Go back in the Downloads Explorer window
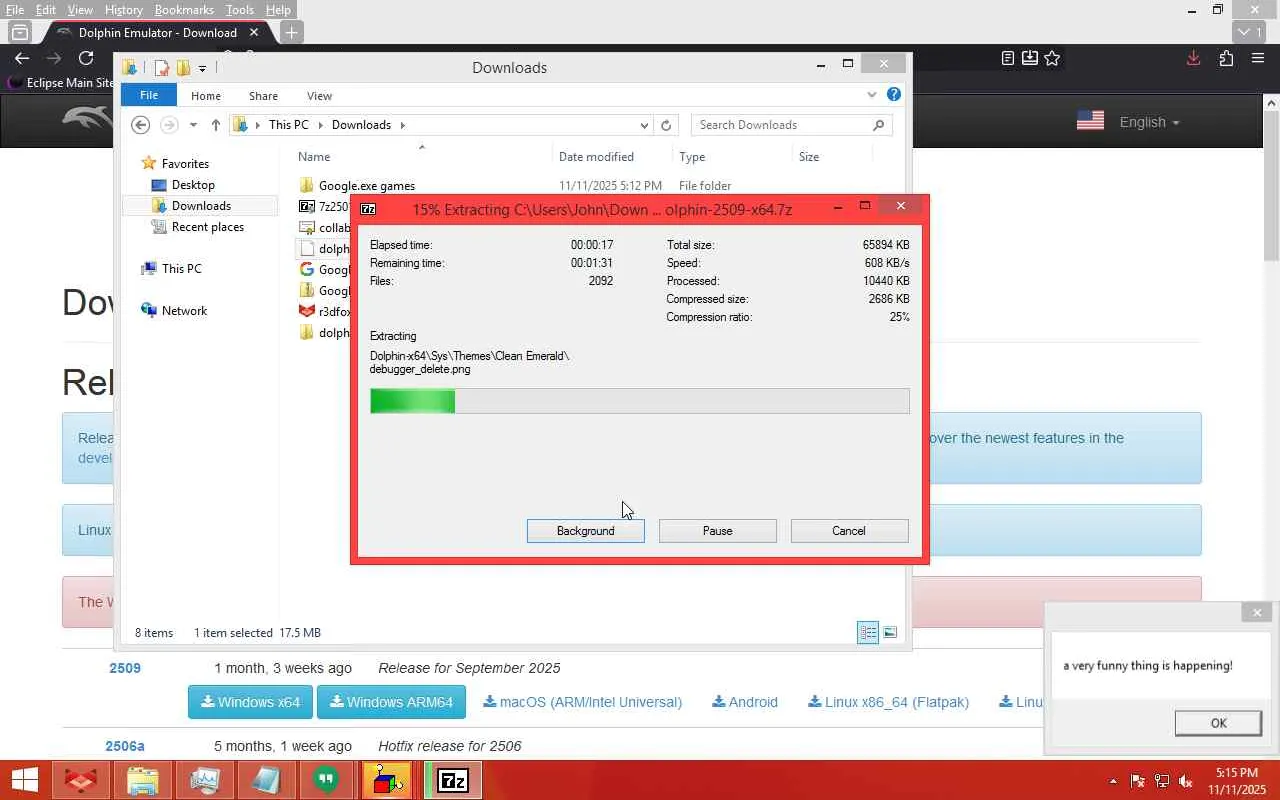The width and height of the screenshot is (1280, 800). pyautogui.click(x=141, y=125)
